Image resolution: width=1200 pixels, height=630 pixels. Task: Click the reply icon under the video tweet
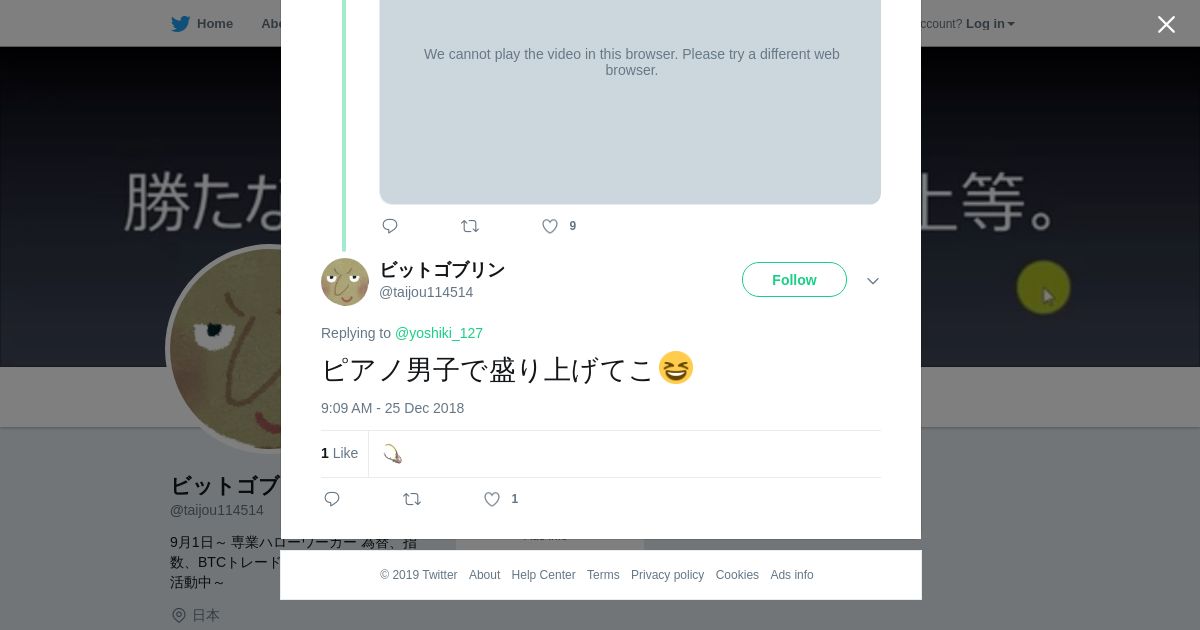pos(390,226)
